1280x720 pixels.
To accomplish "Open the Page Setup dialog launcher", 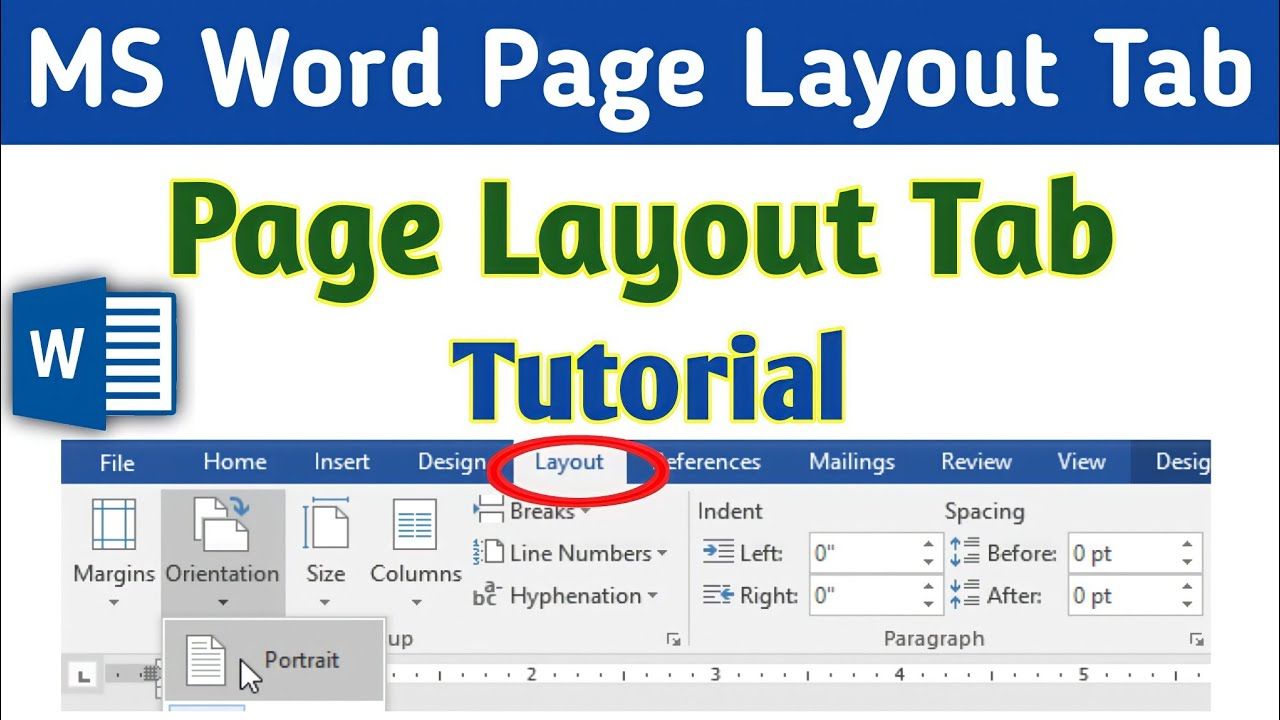I will point(674,639).
